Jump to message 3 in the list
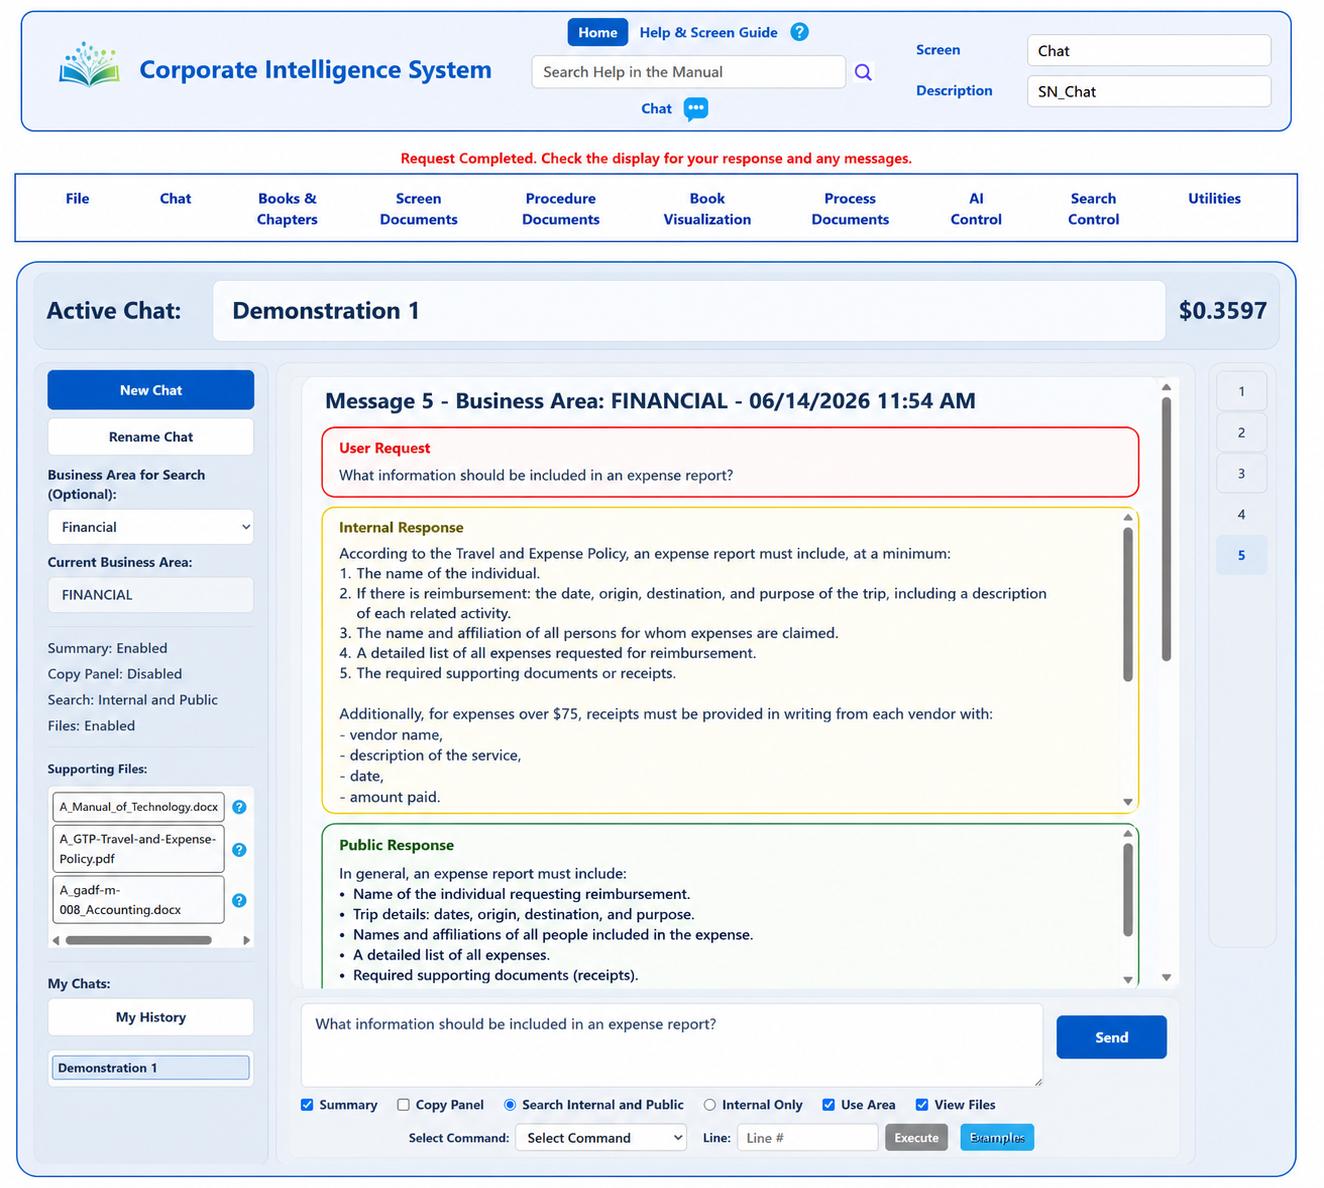The height and width of the screenshot is (1188, 1324). point(1241,474)
